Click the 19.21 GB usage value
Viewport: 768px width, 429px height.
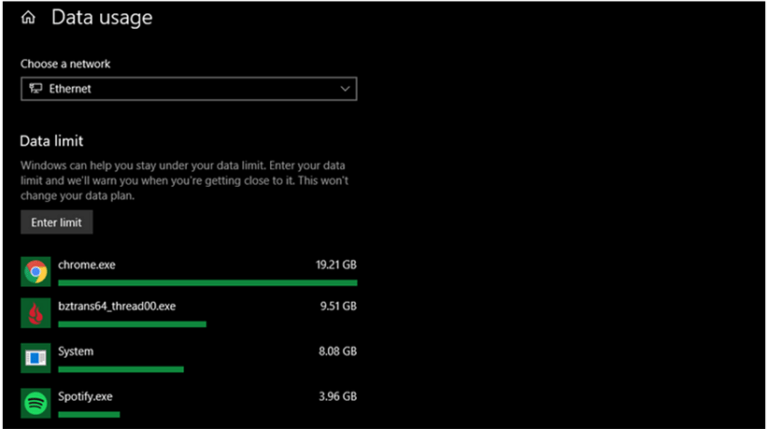click(336, 265)
